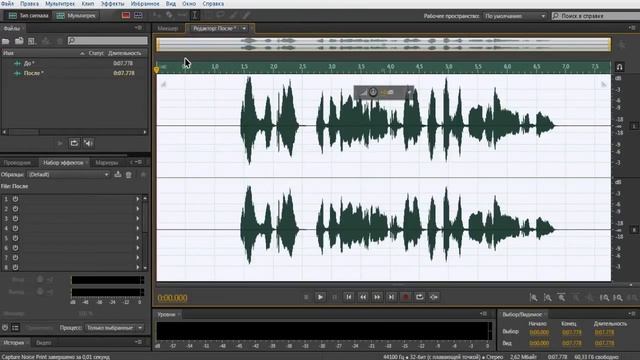Switch to the Waveform (Тип сигнала) view
The width and height of the screenshot is (640, 360).
tap(28, 16)
